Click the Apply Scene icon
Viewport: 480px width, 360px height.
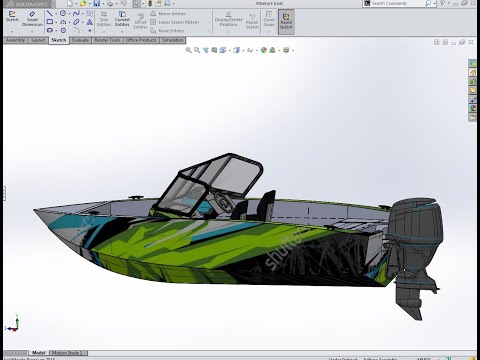coord(273,50)
